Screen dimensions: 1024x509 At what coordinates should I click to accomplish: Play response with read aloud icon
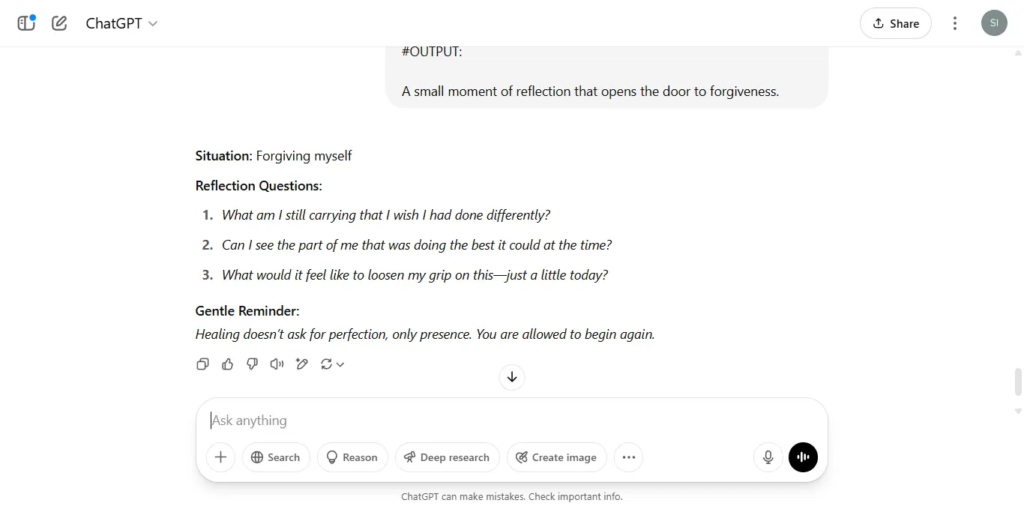coord(277,364)
